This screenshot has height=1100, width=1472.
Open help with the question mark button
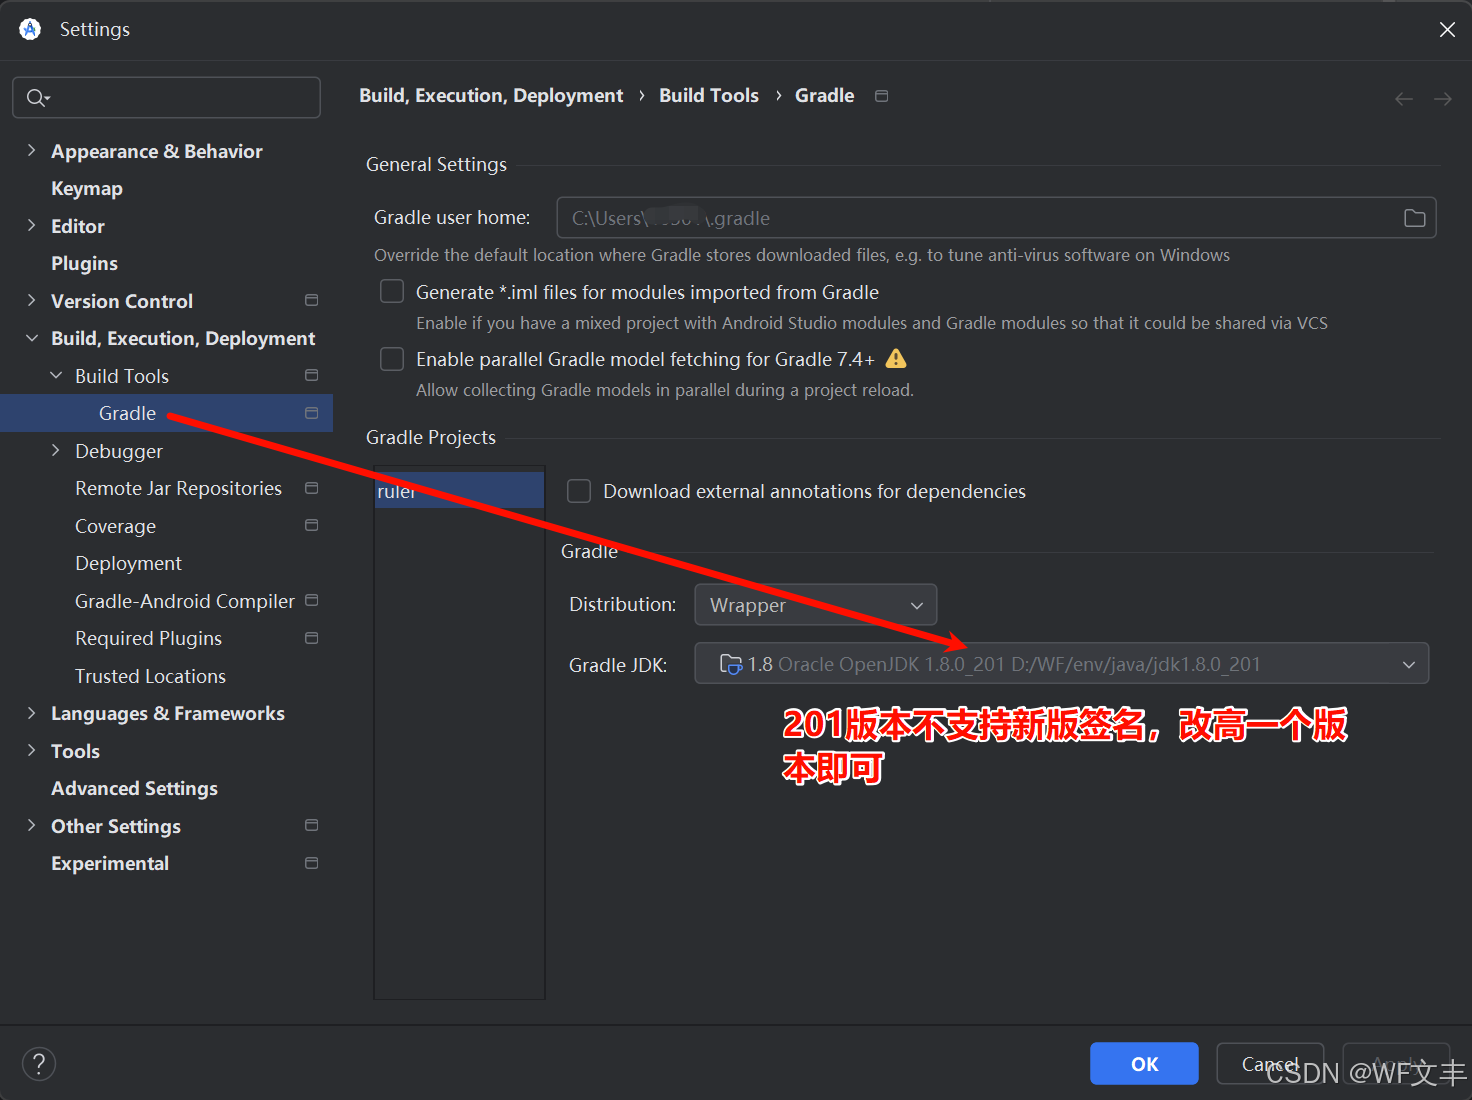tap(39, 1064)
